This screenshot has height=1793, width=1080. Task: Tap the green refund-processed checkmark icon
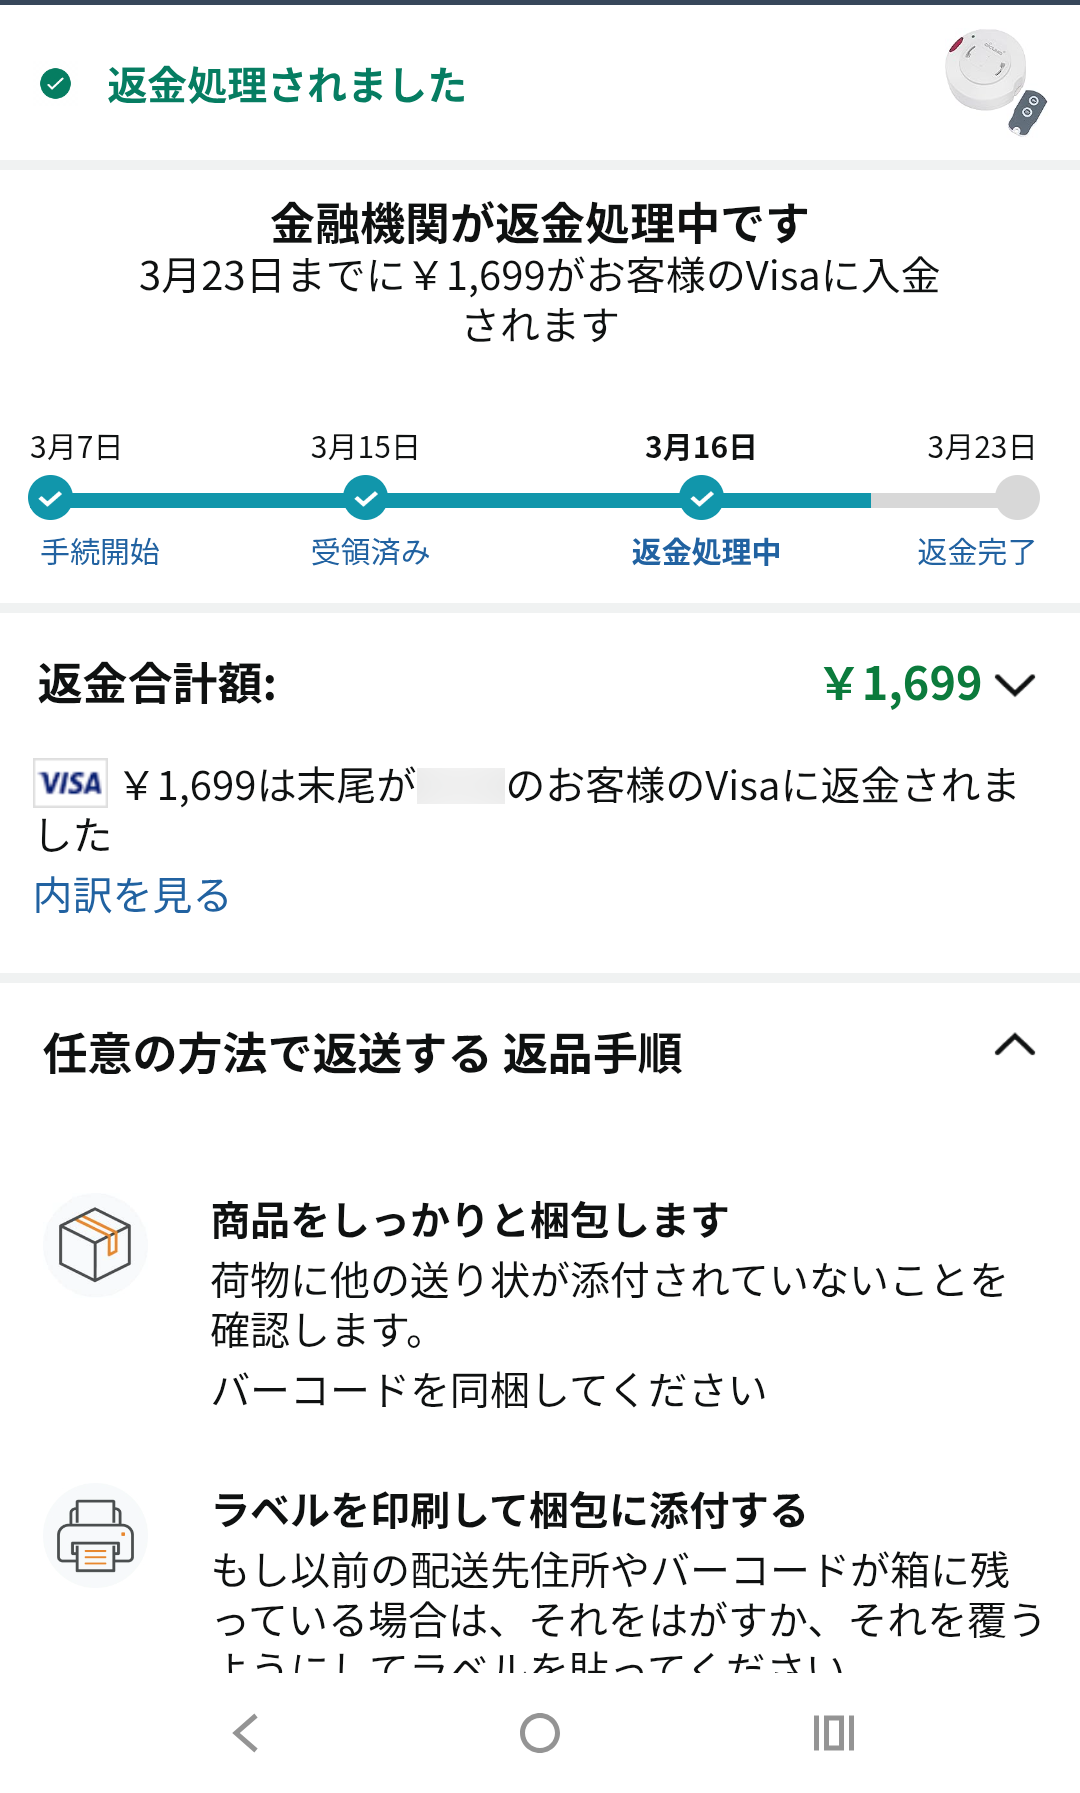pyautogui.click(x=56, y=84)
